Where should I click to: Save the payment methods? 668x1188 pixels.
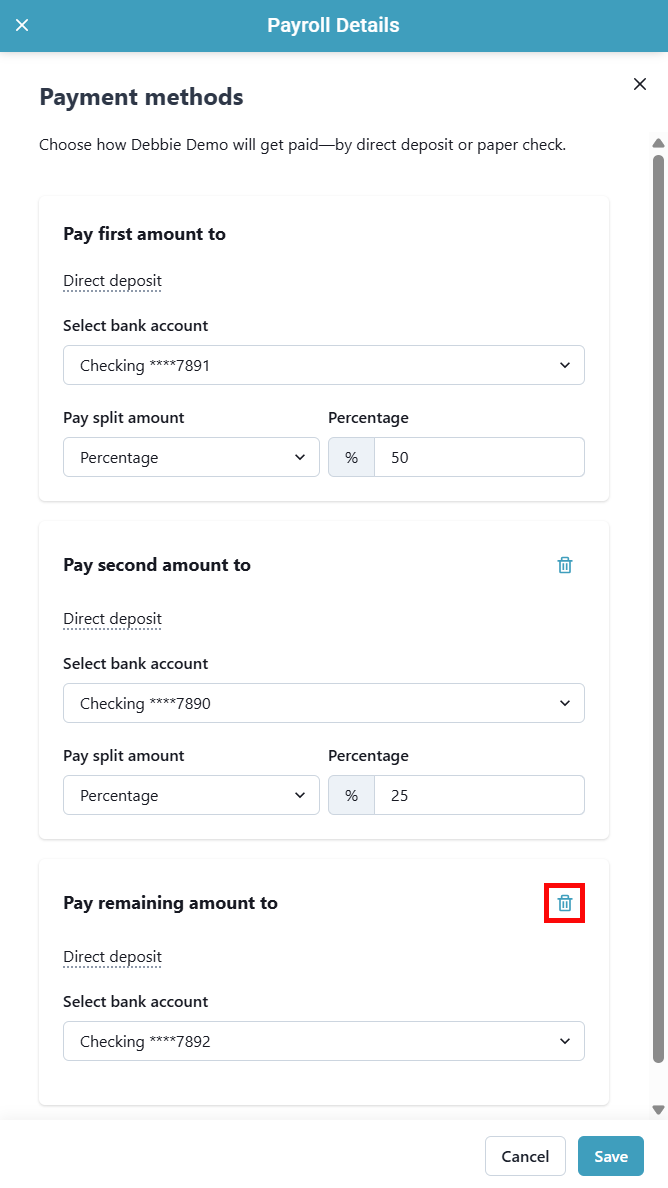click(610, 1157)
